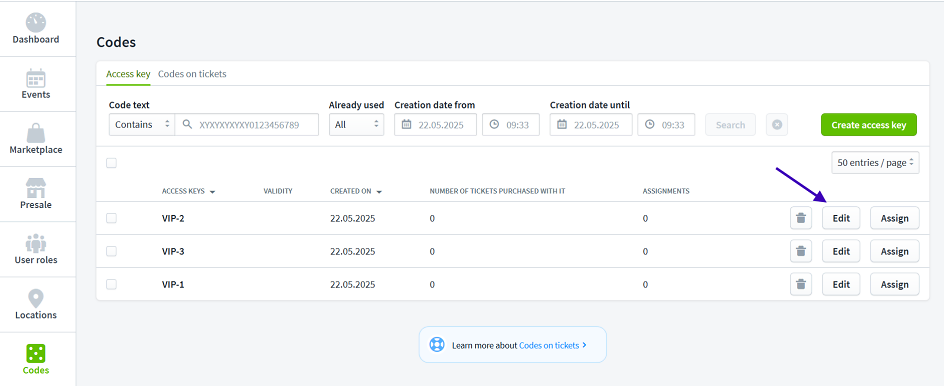Delete VIP-2 with trash icon

click(x=801, y=218)
